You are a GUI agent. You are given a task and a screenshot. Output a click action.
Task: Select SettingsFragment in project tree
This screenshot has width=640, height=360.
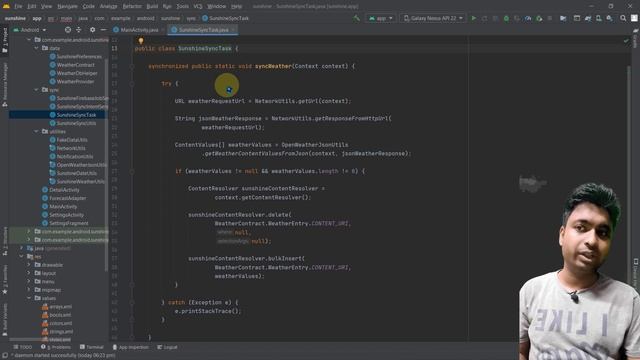tap(69, 223)
